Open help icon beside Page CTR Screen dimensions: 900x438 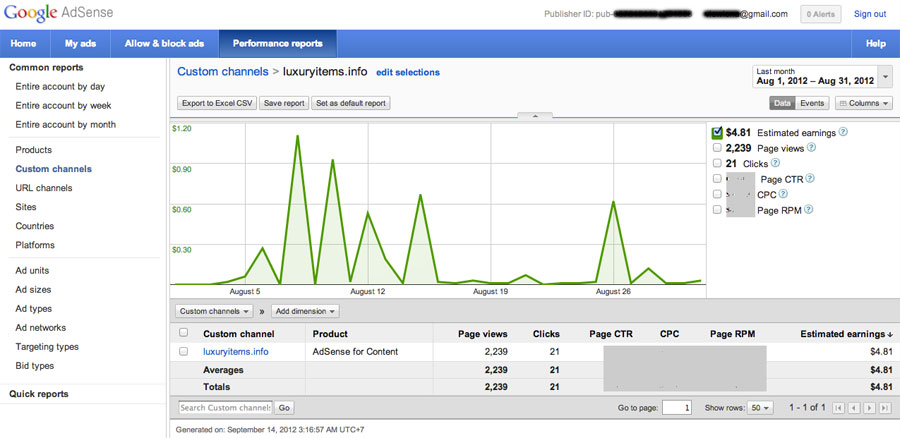[810, 179]
